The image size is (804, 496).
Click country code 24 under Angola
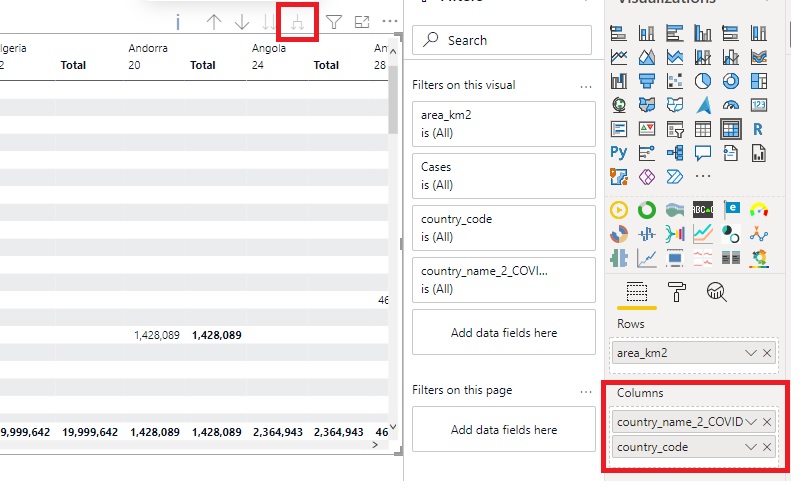point(257,65)
